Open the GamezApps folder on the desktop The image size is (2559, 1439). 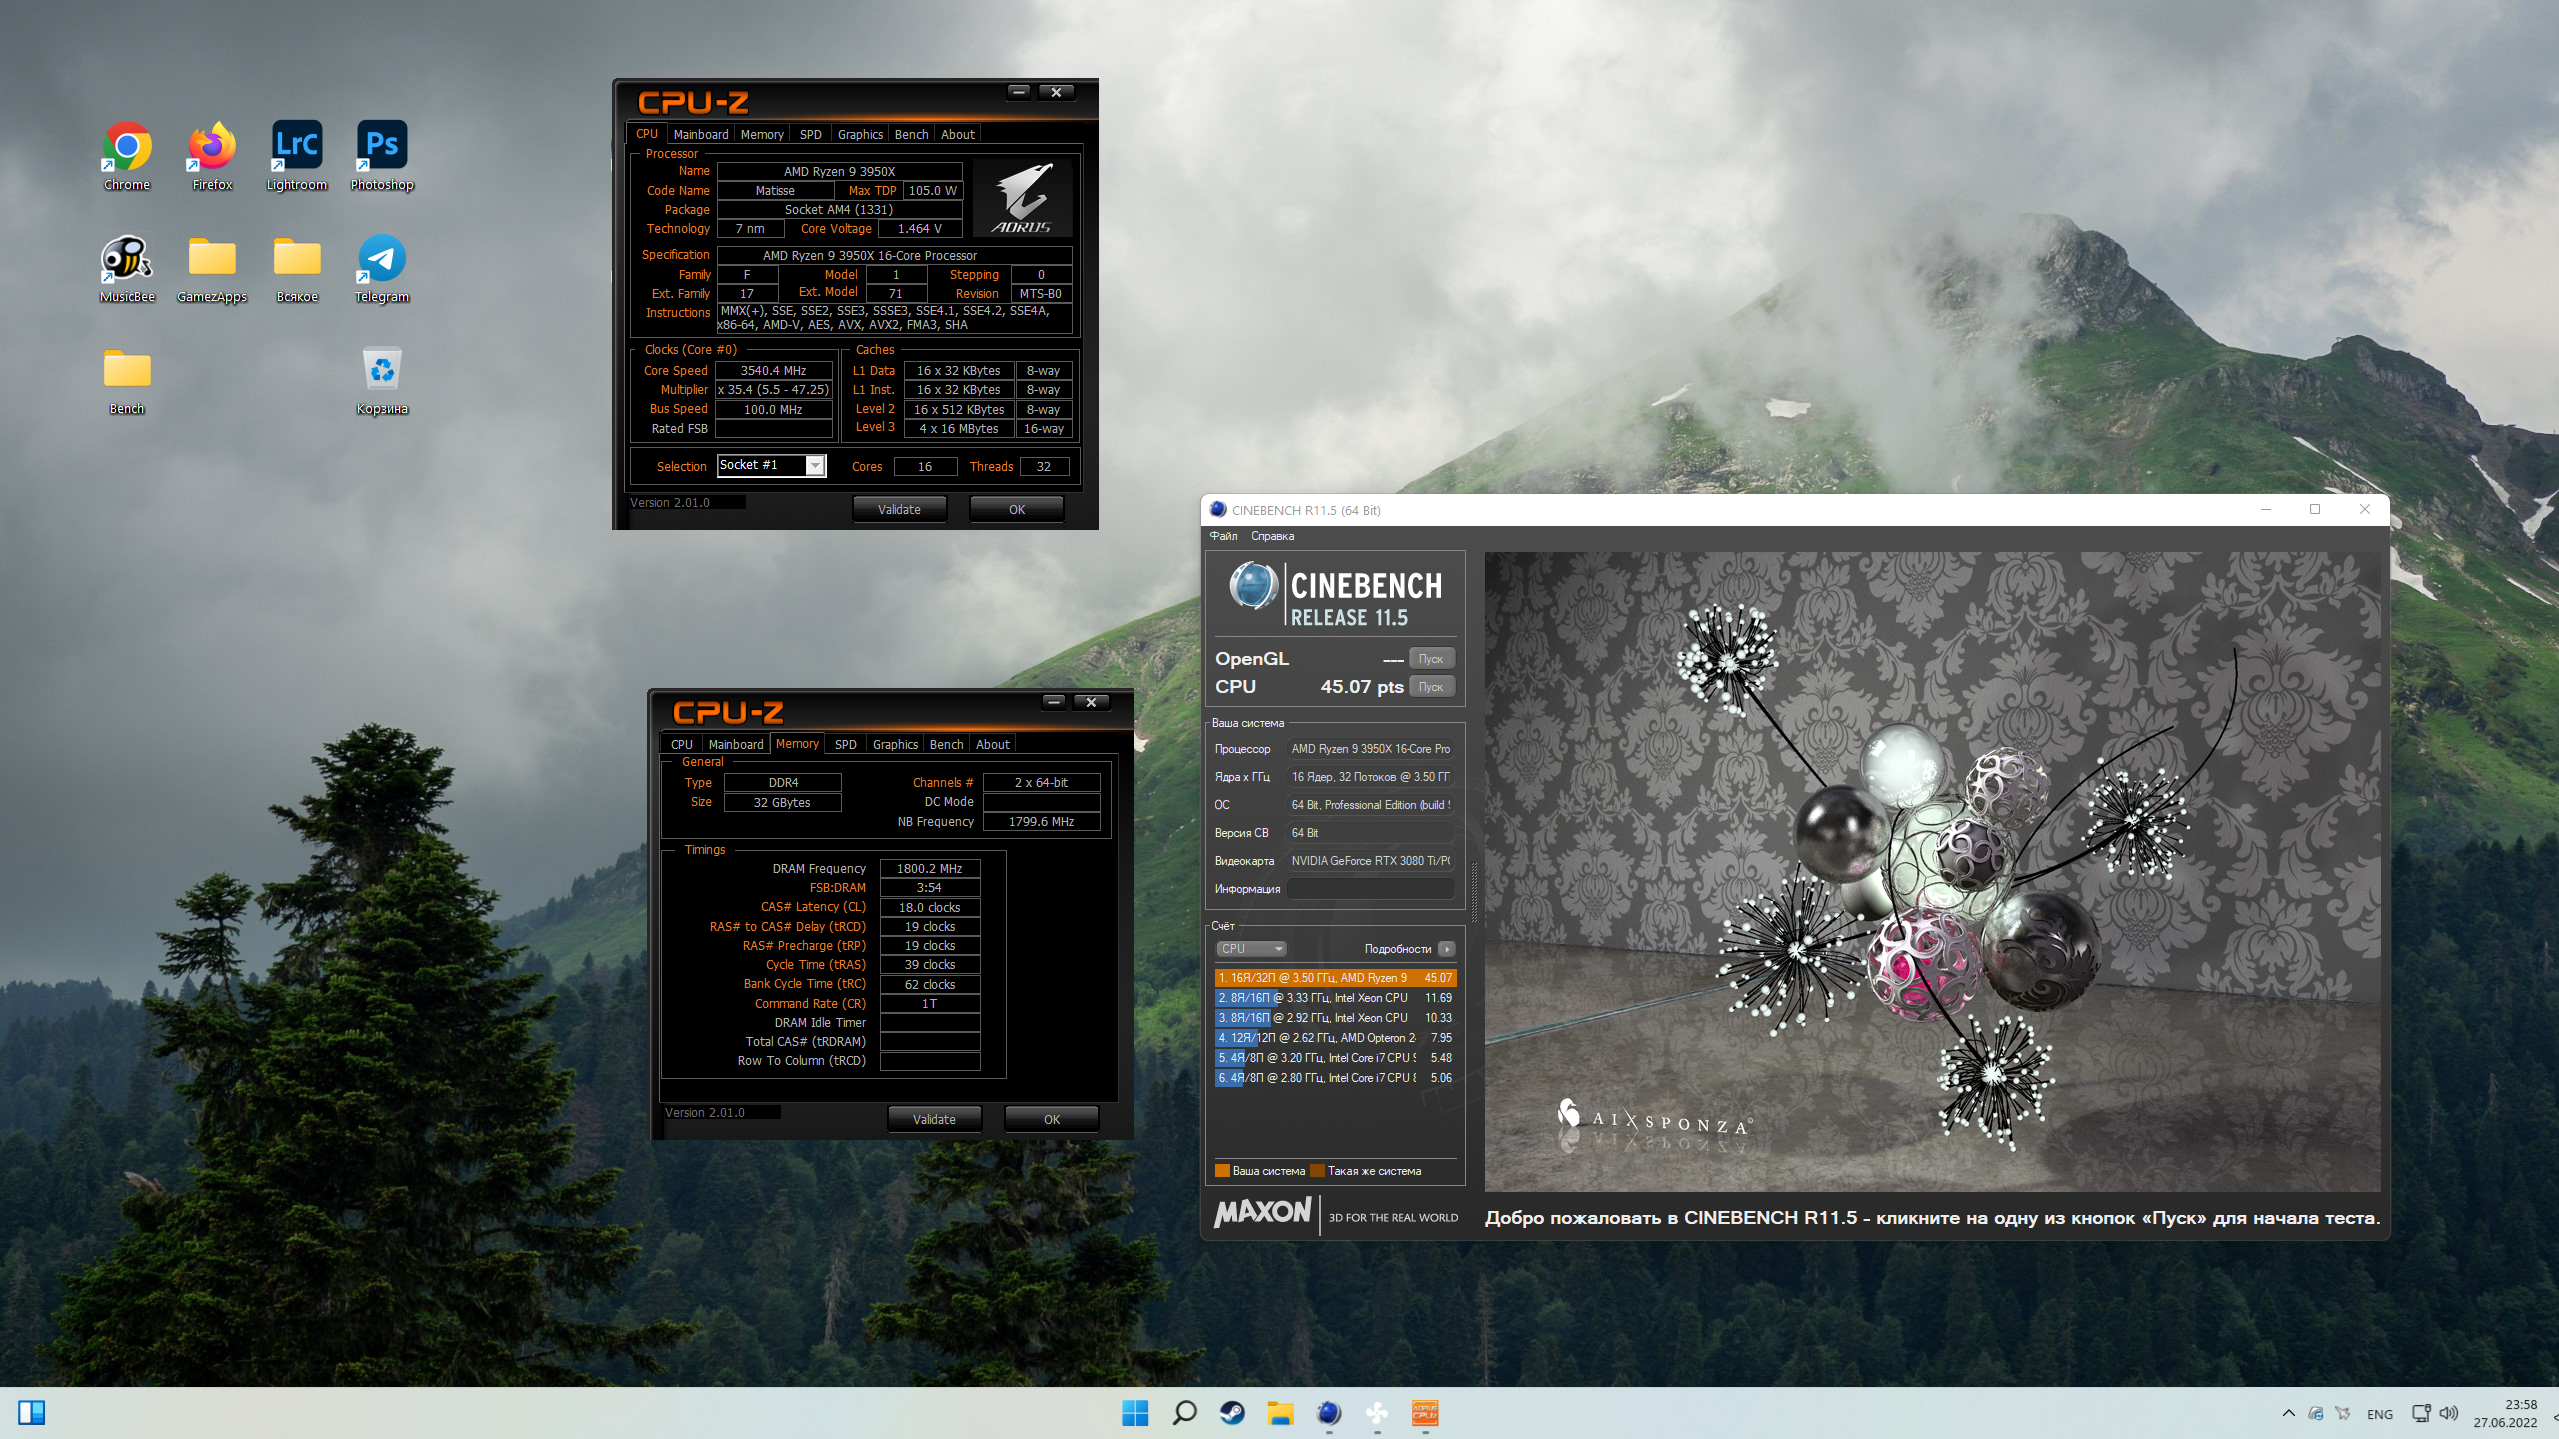pos(212,268)
